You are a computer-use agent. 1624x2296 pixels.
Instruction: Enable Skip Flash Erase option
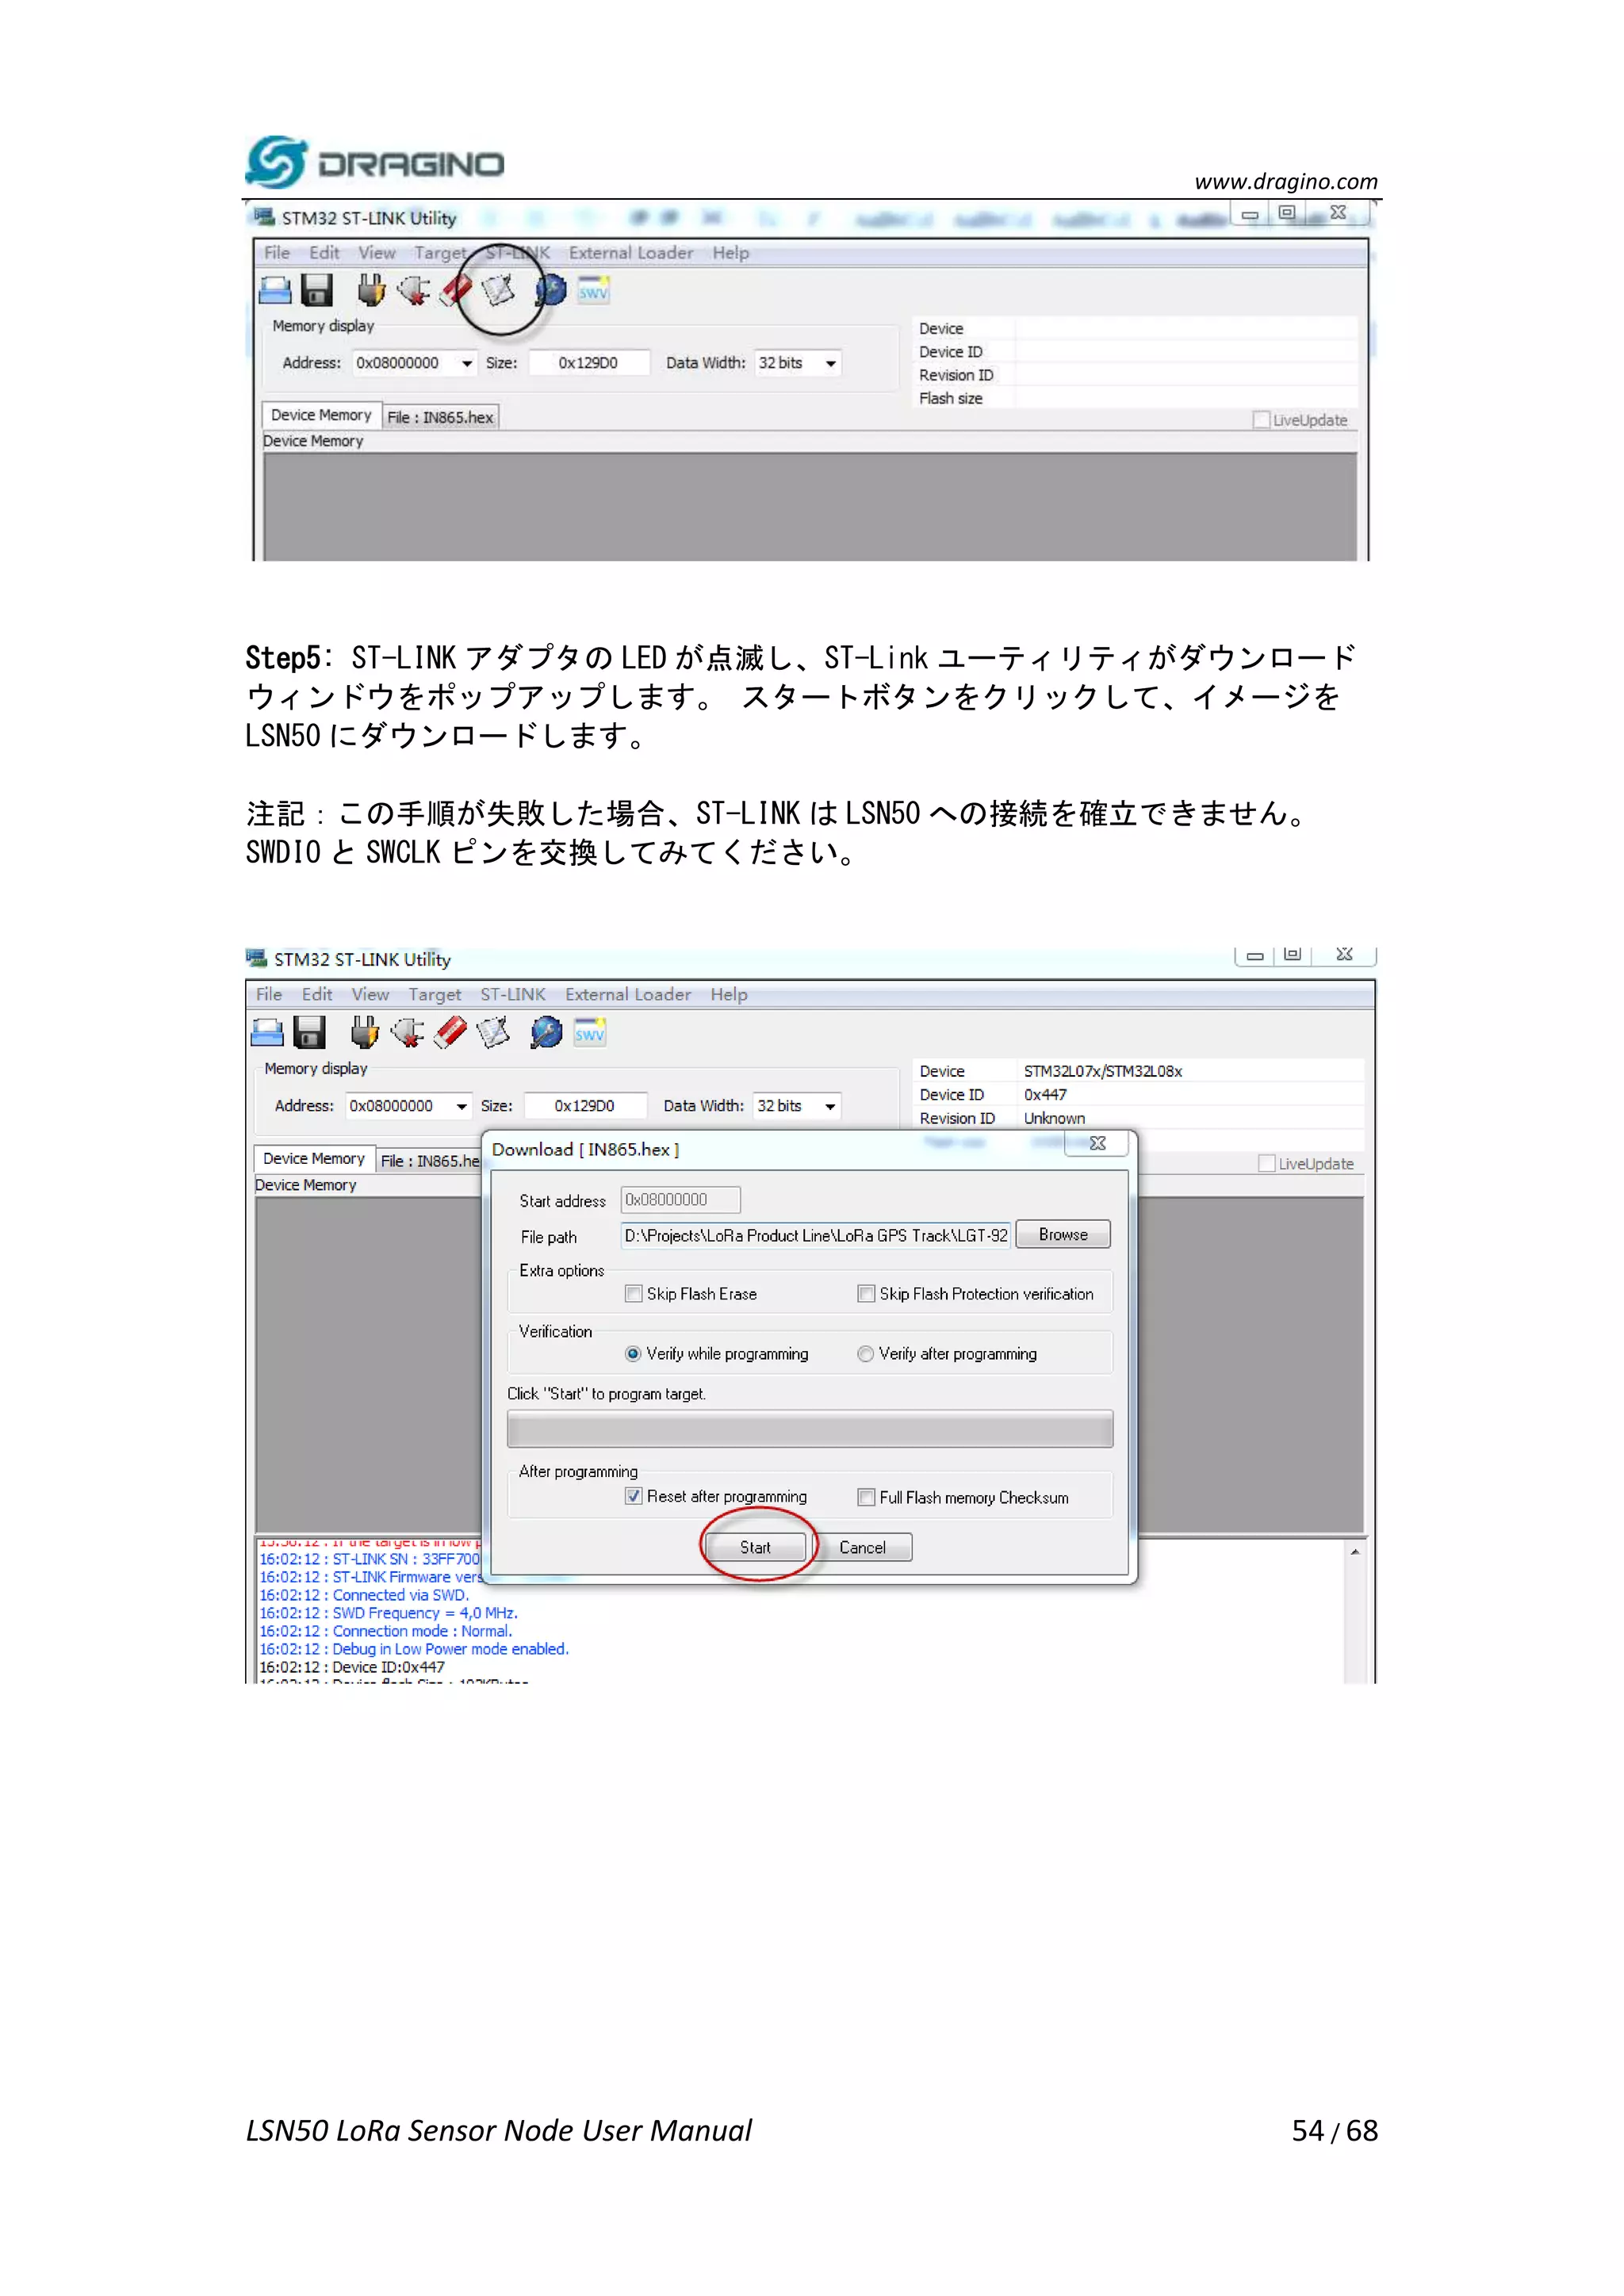(633, 1294)
